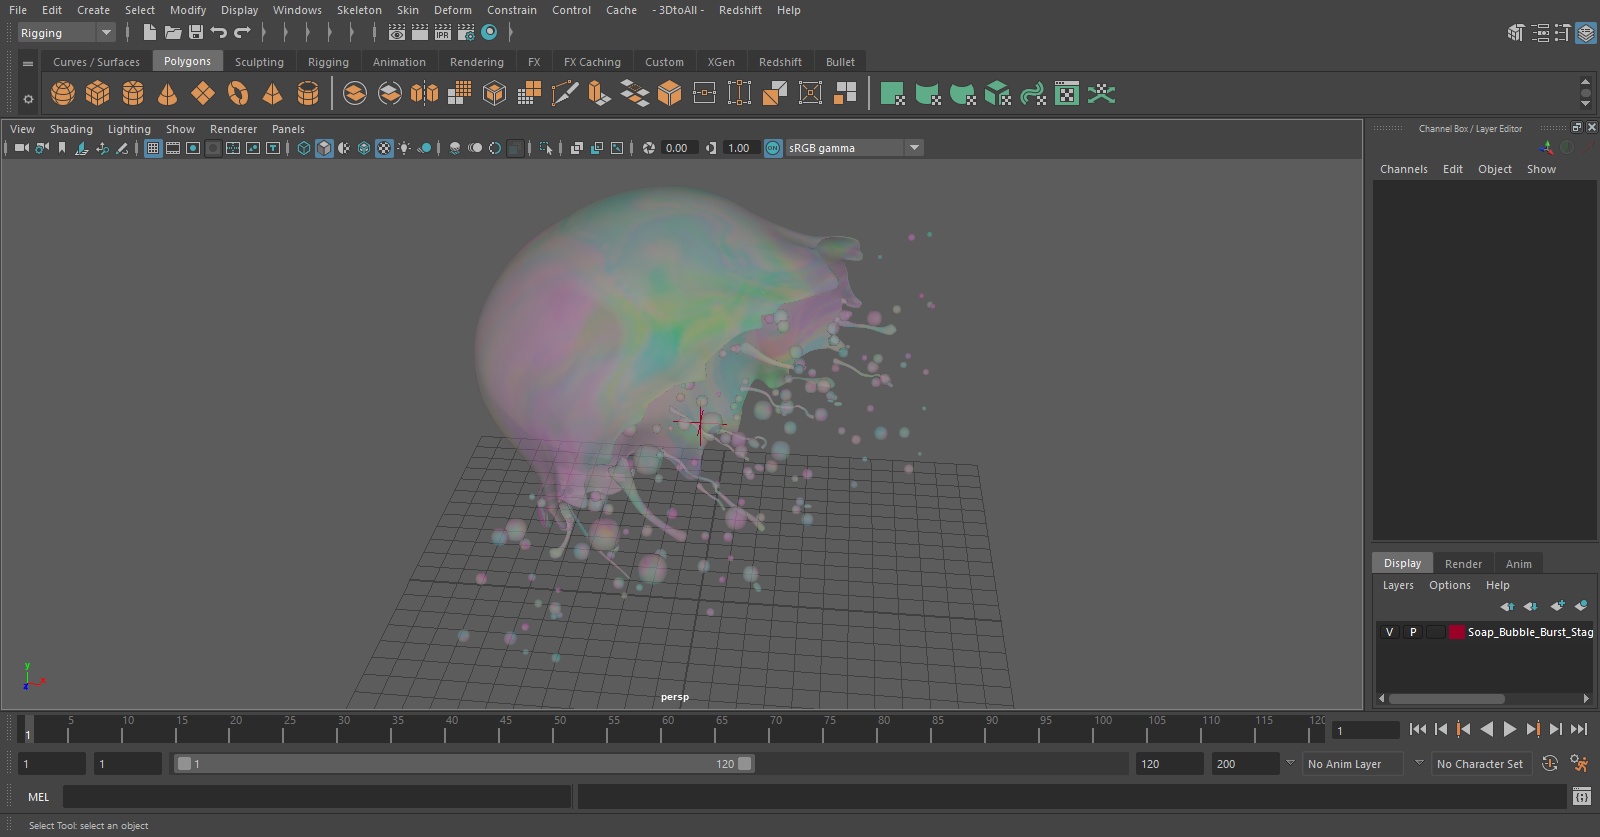
Task: Click the viewport Select Camera icon
Action: pyautogui.click(x=21, y=148)
